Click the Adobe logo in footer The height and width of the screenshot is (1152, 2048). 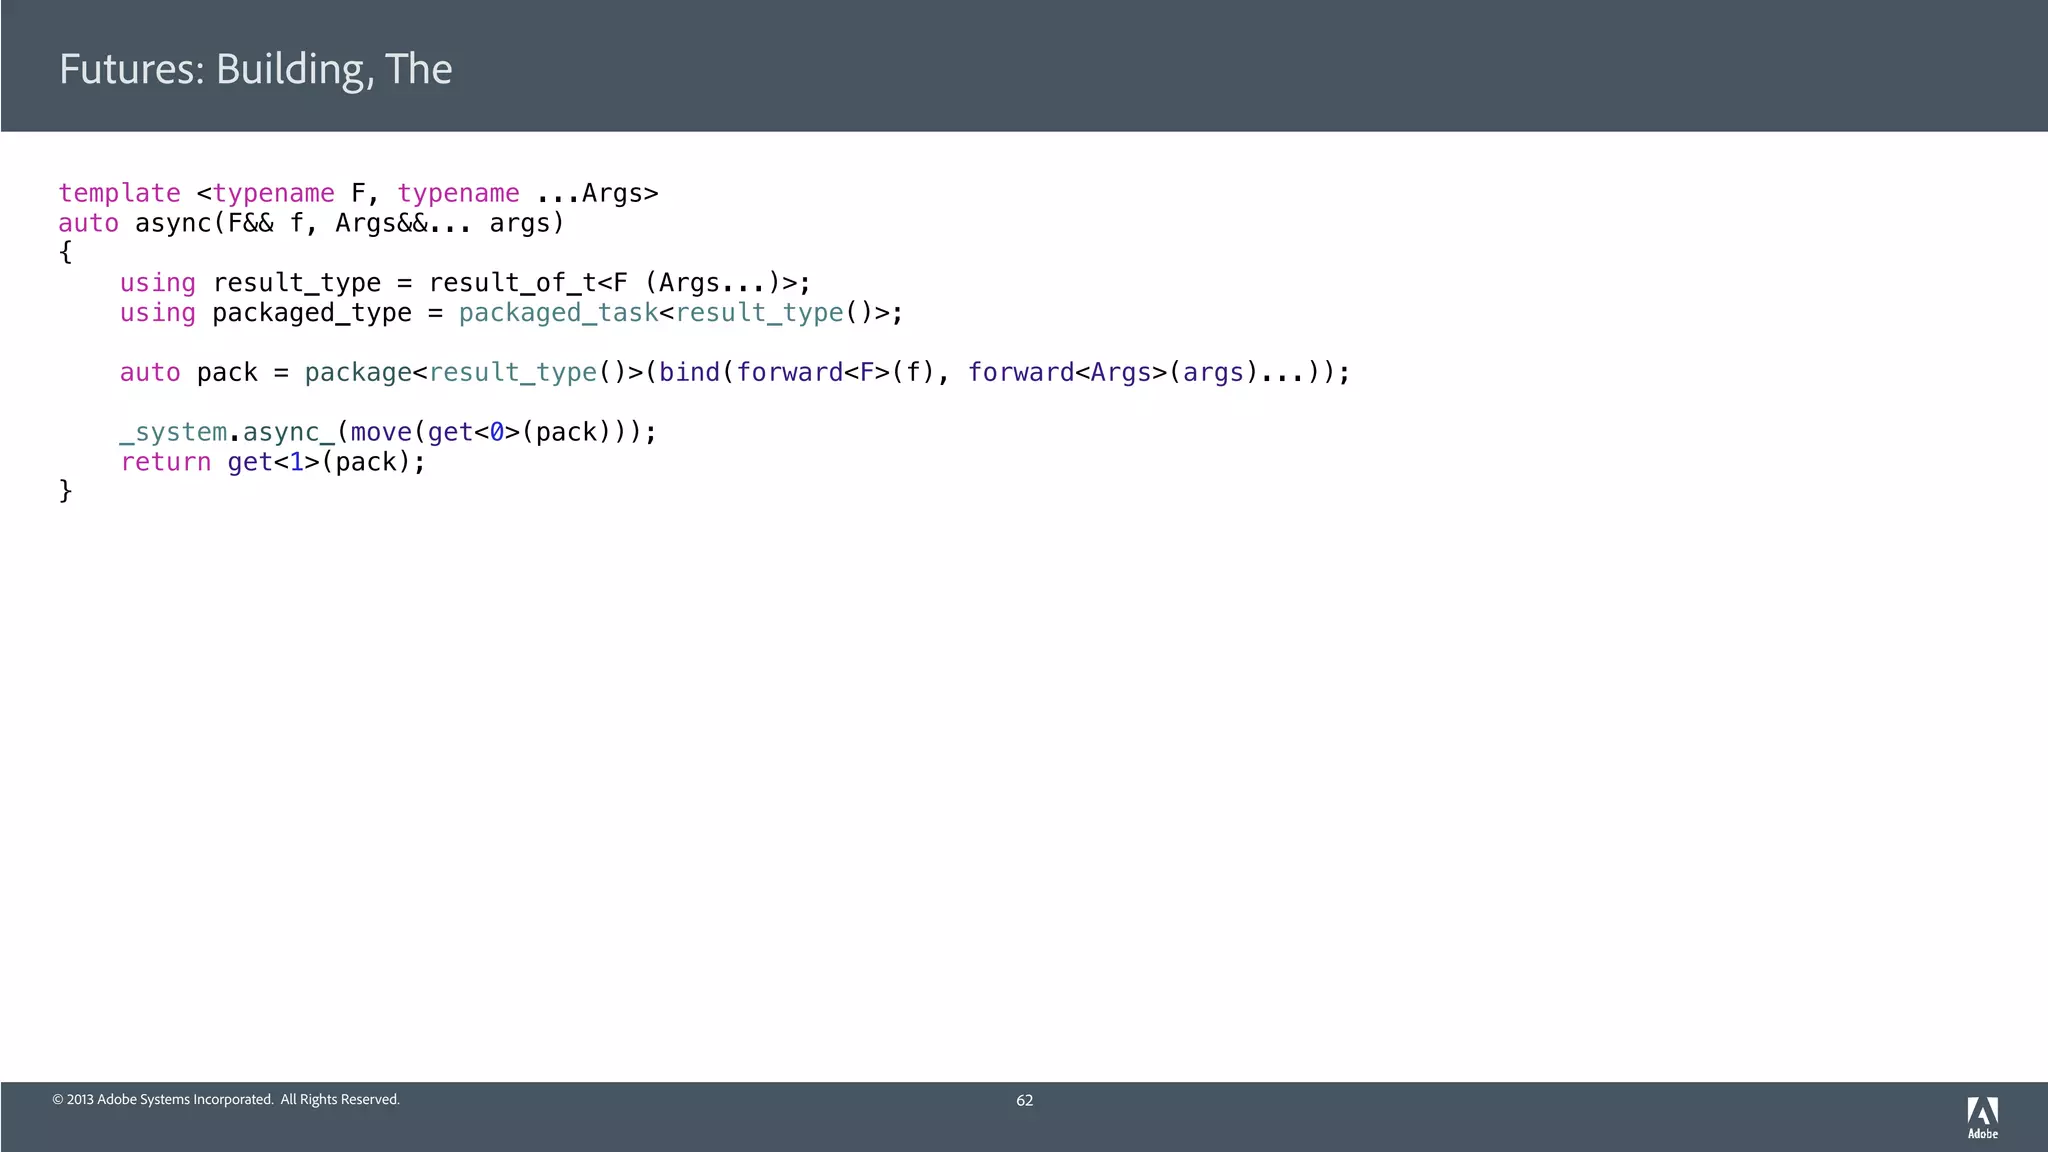tap(1982, 1117)
